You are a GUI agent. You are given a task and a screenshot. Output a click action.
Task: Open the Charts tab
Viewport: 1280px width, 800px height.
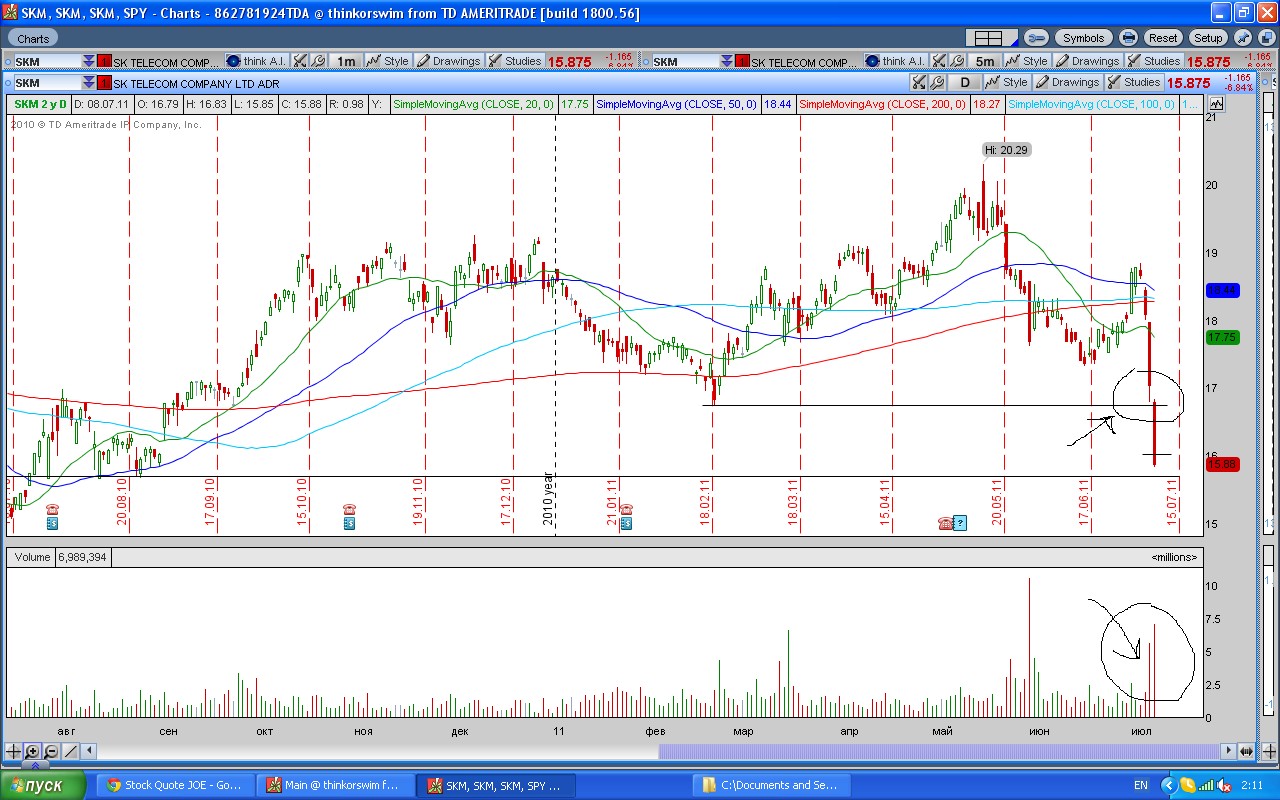pos(33,39)
